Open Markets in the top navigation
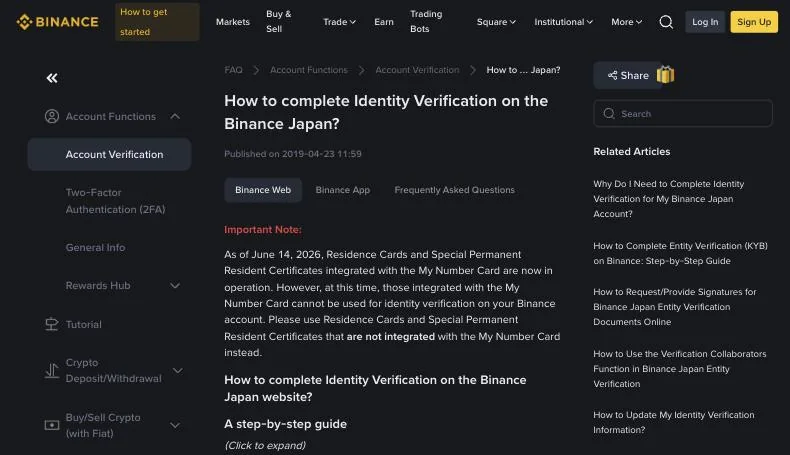Viewport: 790px width, 455px height. coord(233,22)
